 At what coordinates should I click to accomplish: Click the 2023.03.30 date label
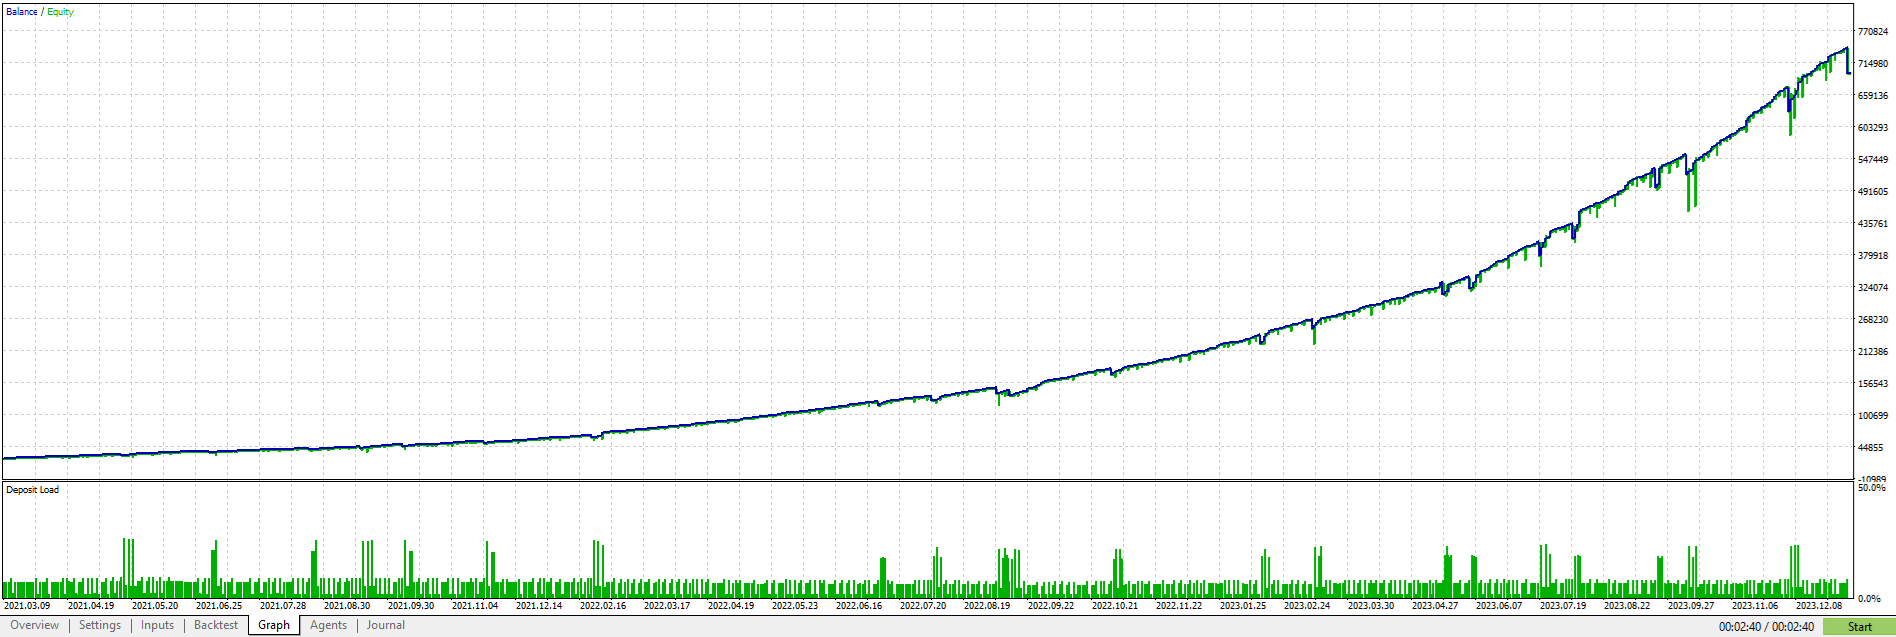tap(1371, 605)
